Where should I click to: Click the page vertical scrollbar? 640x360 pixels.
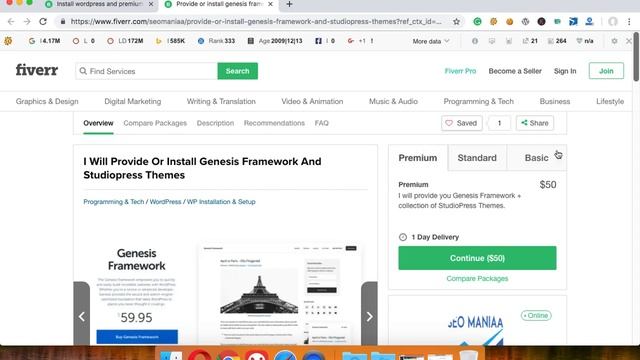(636, 57)
